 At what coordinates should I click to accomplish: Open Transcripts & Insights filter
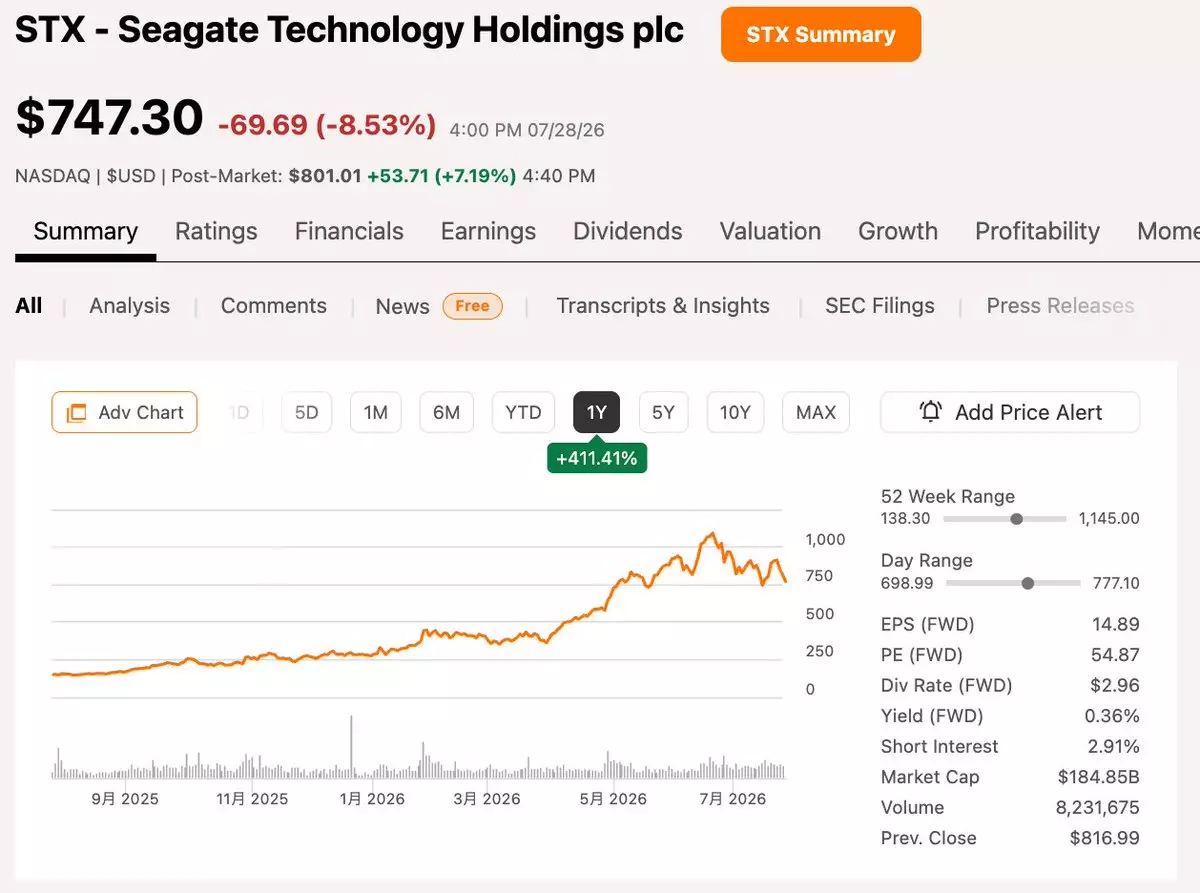[663, 306]
